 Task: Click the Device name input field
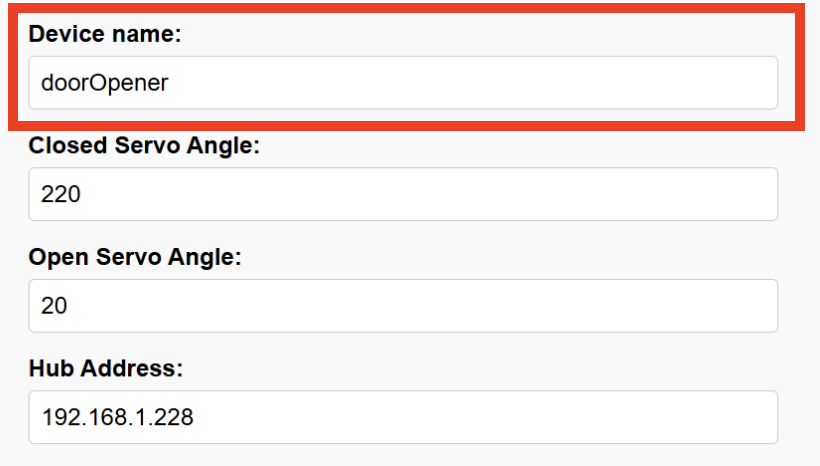click(403, 83)
